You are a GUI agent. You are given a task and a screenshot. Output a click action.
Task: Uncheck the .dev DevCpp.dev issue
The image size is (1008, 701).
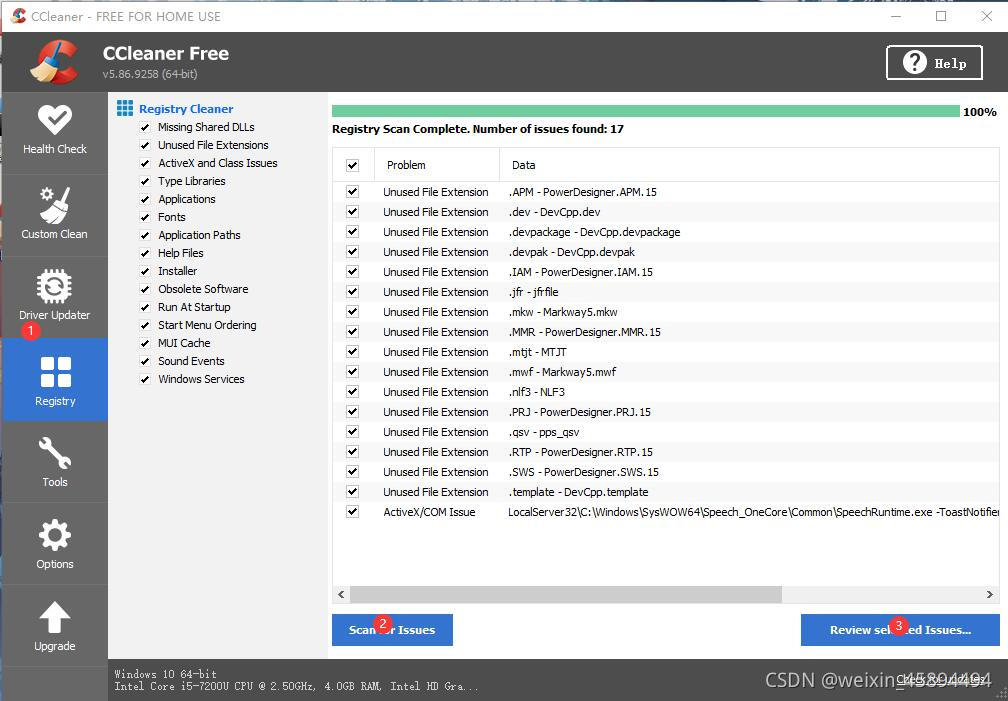(x=352, y=212)
